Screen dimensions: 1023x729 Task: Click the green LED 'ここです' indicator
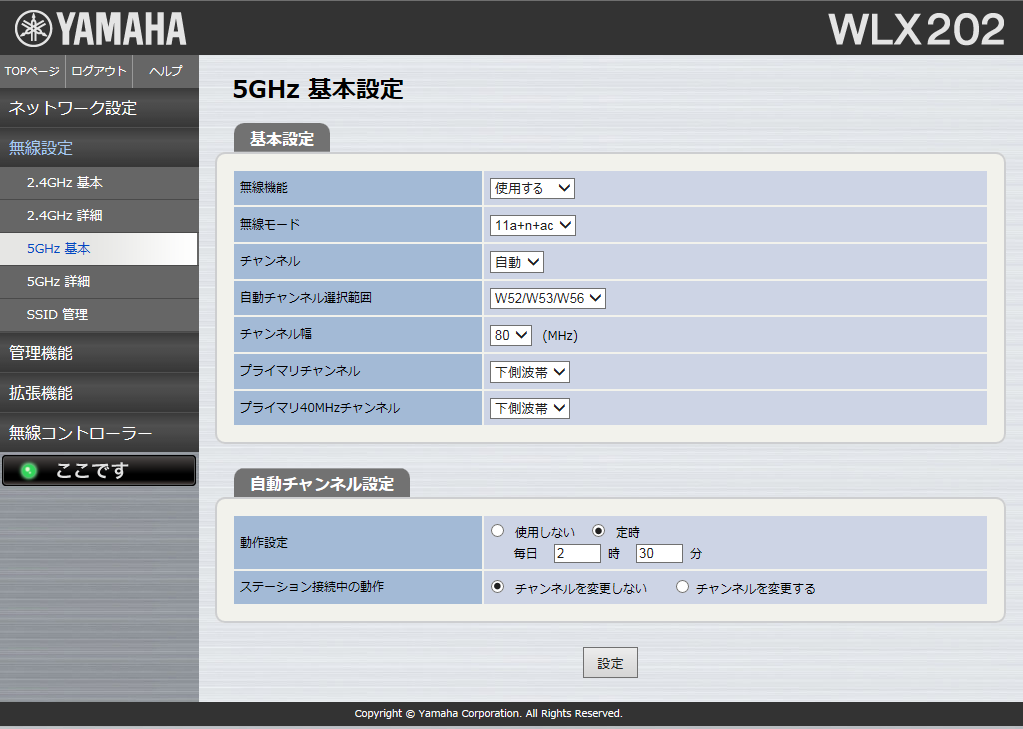[98, 470]
